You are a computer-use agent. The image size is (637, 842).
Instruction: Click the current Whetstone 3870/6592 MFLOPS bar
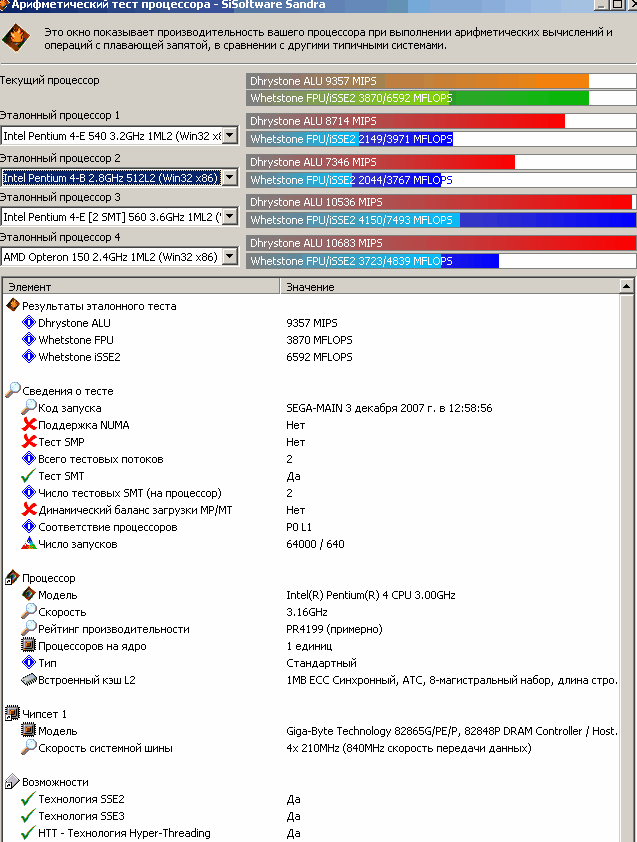click(441, 98)
